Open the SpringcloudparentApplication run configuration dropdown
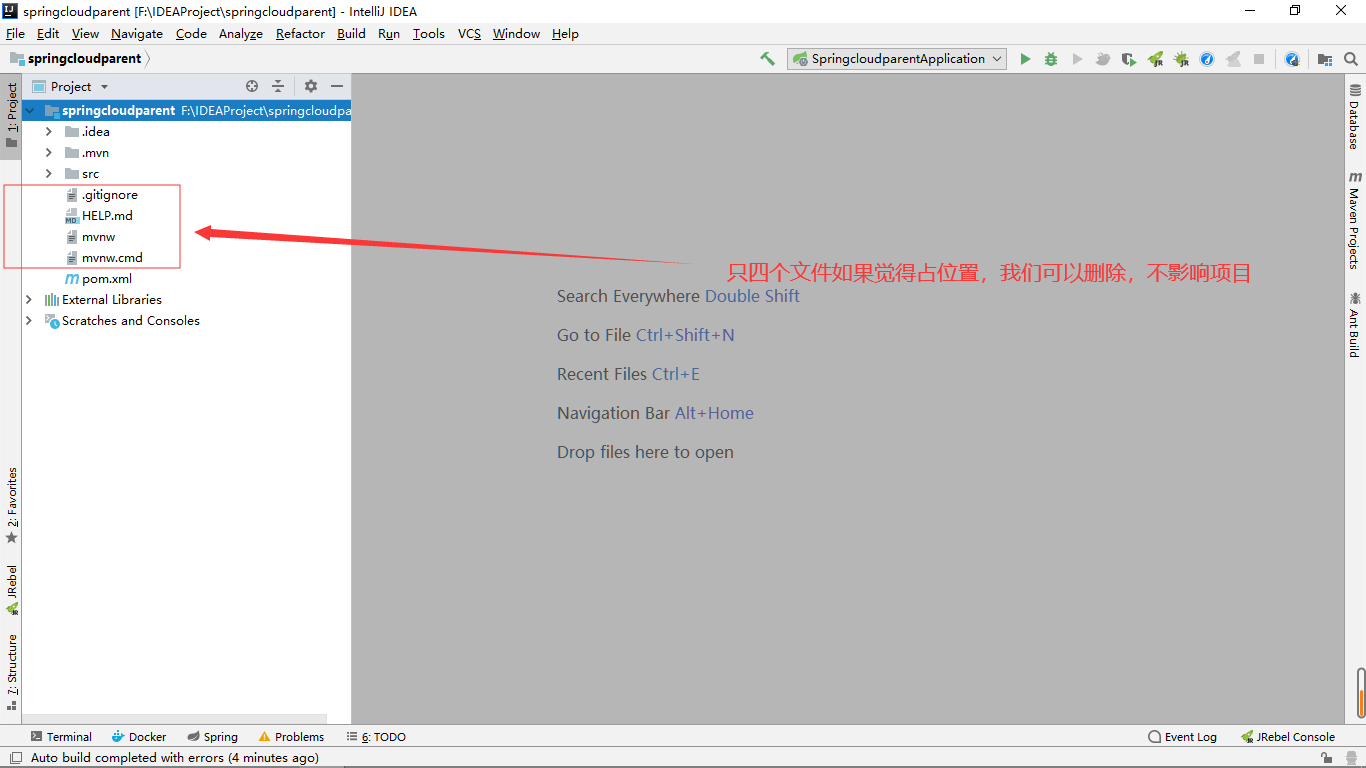1366x768 pixels. (x=897, y=59)
